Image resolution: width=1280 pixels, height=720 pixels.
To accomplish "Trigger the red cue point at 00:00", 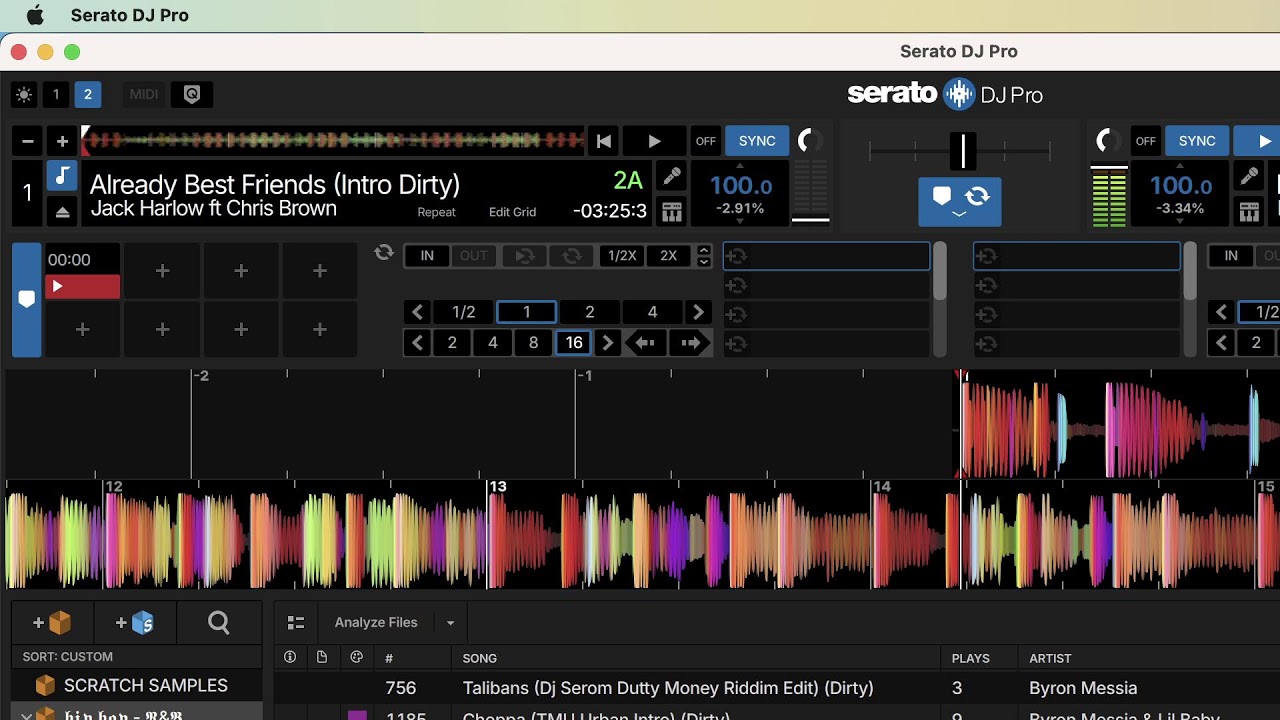I will point(83,287).
